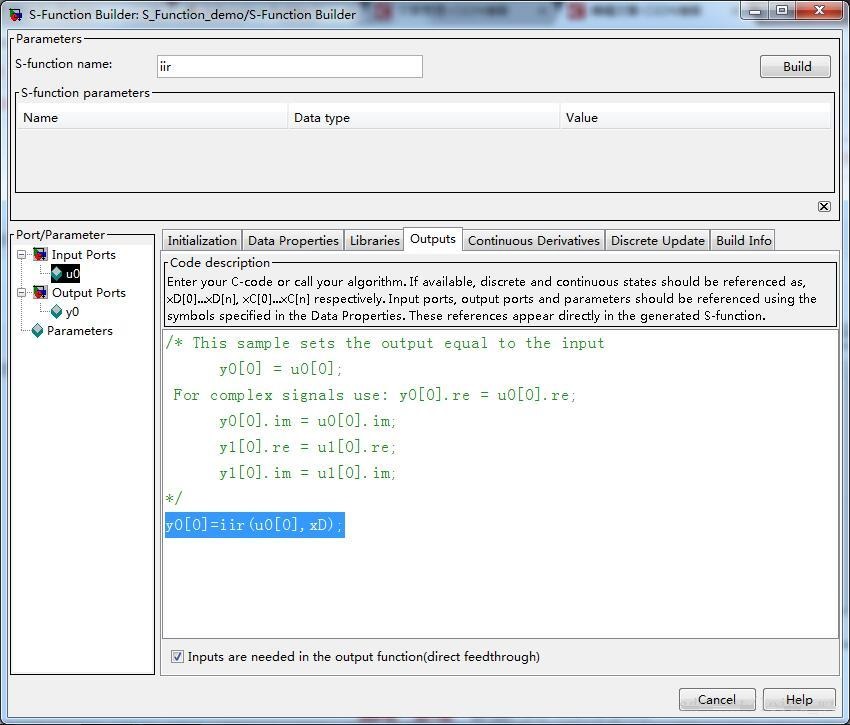
Task: Open the Build Info tab
Action: (743, 240)
